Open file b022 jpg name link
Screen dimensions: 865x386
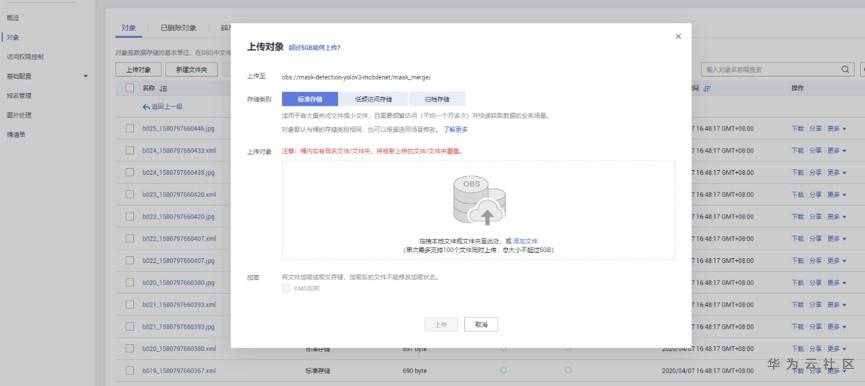click(178, 260)
